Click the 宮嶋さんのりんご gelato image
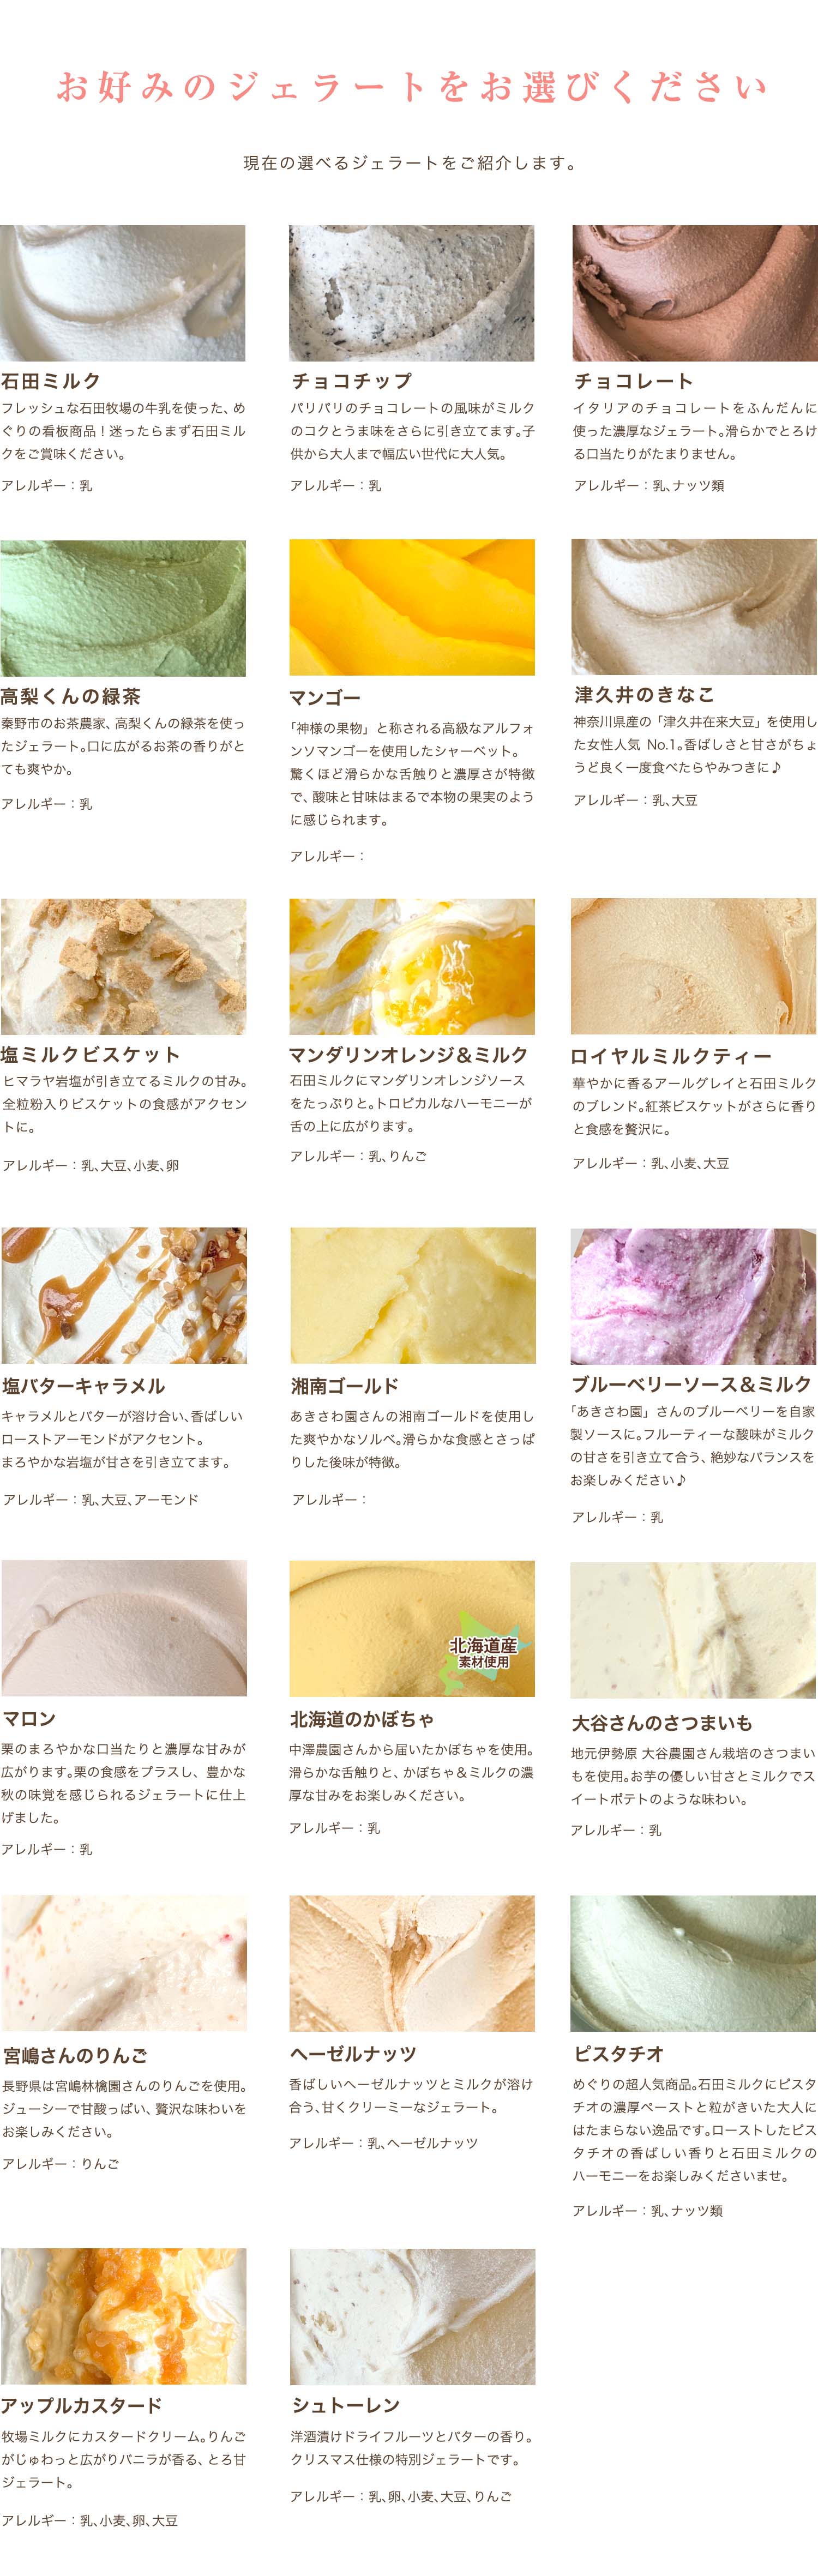 (x=124, y=1963)
